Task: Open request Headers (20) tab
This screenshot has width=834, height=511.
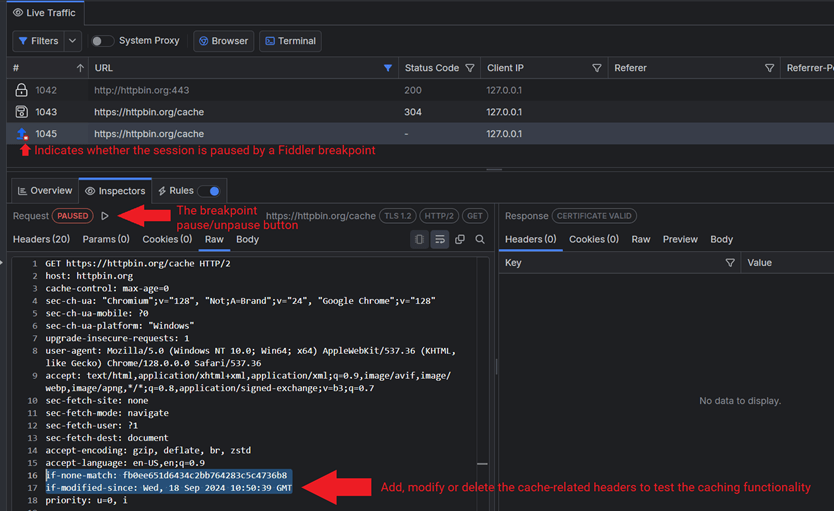Action: click(x=41, y=239)
